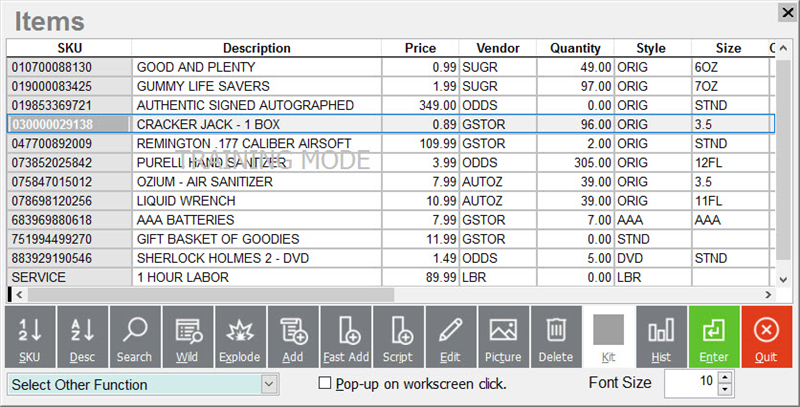Open the Wild search tool
The image size is (800, 407).
188,337
